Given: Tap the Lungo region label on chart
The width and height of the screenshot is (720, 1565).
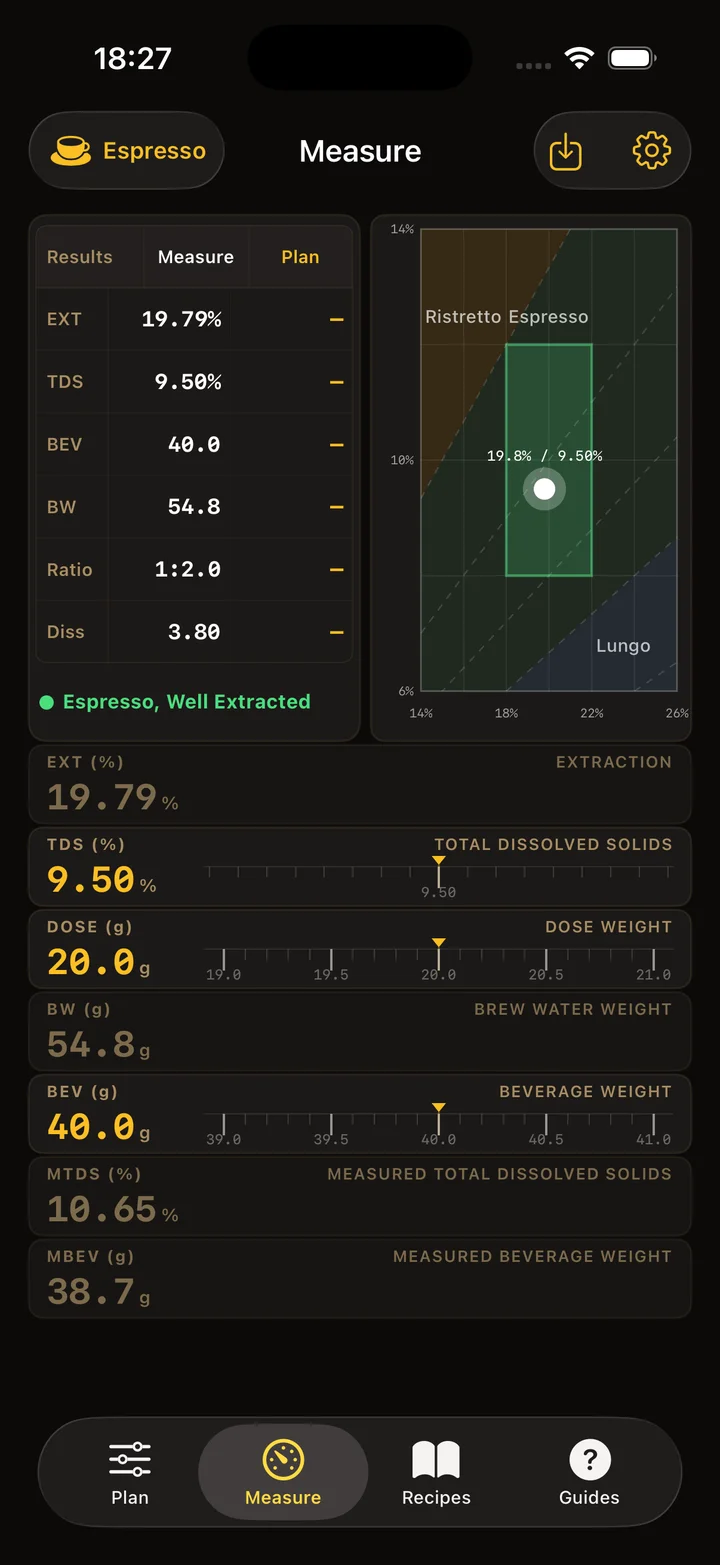Looking at the screenshot, I should (623, 646).
